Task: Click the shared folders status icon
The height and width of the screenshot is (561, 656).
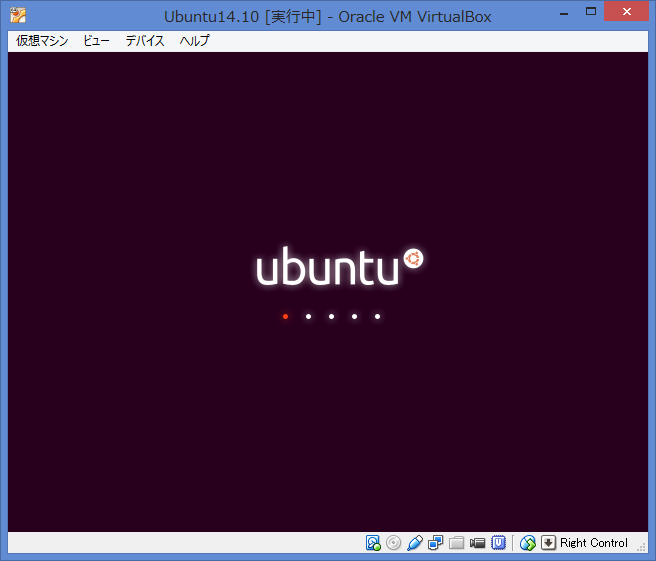Action: 456,543
